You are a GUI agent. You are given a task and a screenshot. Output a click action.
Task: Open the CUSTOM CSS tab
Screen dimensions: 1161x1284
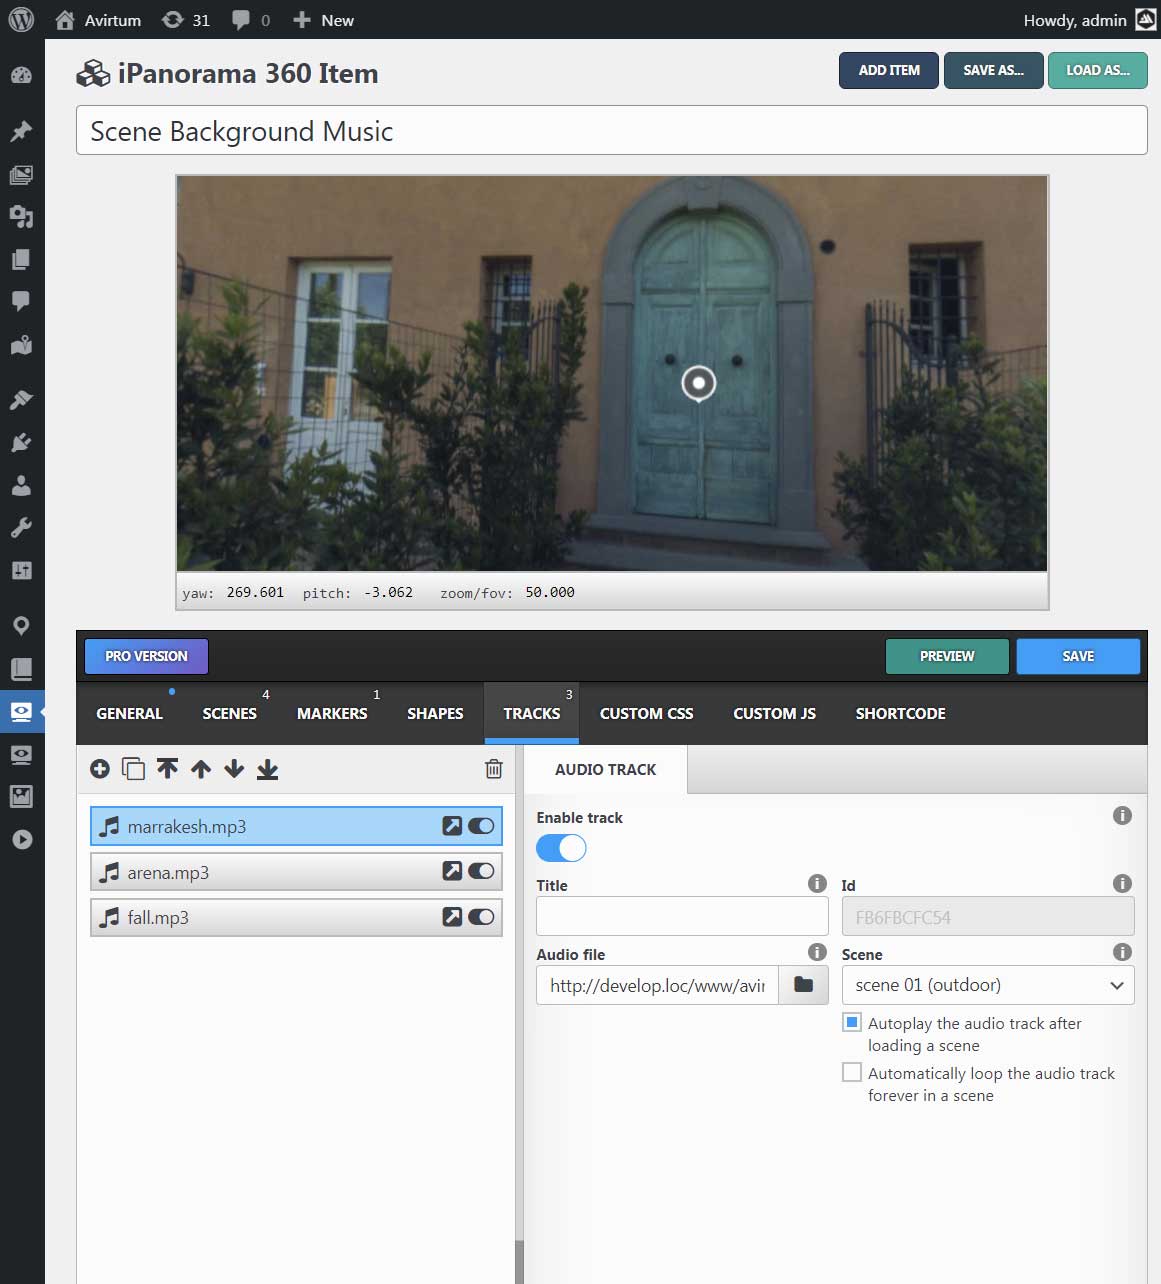(x=646, y=713)
